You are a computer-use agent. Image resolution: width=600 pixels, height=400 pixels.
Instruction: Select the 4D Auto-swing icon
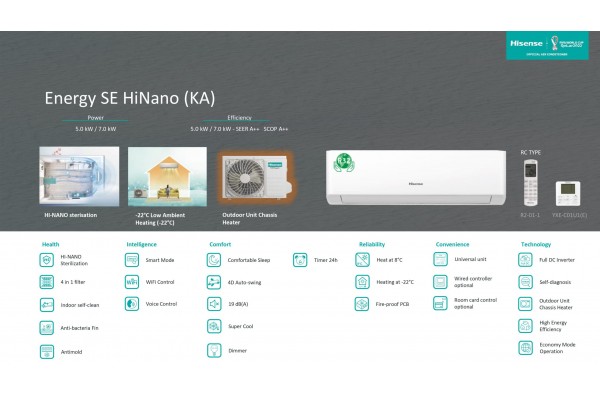pos(214,282)
